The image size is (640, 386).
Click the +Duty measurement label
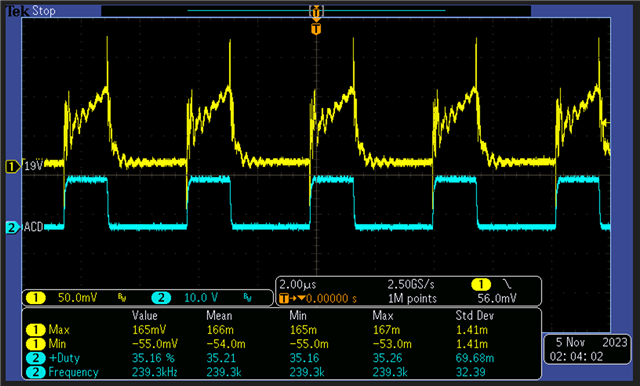pos(64,358)
